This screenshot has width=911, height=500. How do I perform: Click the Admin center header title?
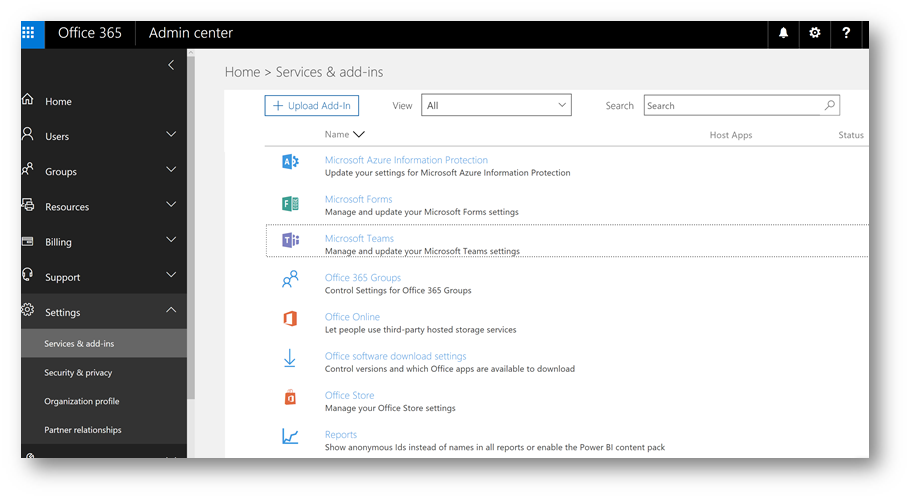click(191, 33)
